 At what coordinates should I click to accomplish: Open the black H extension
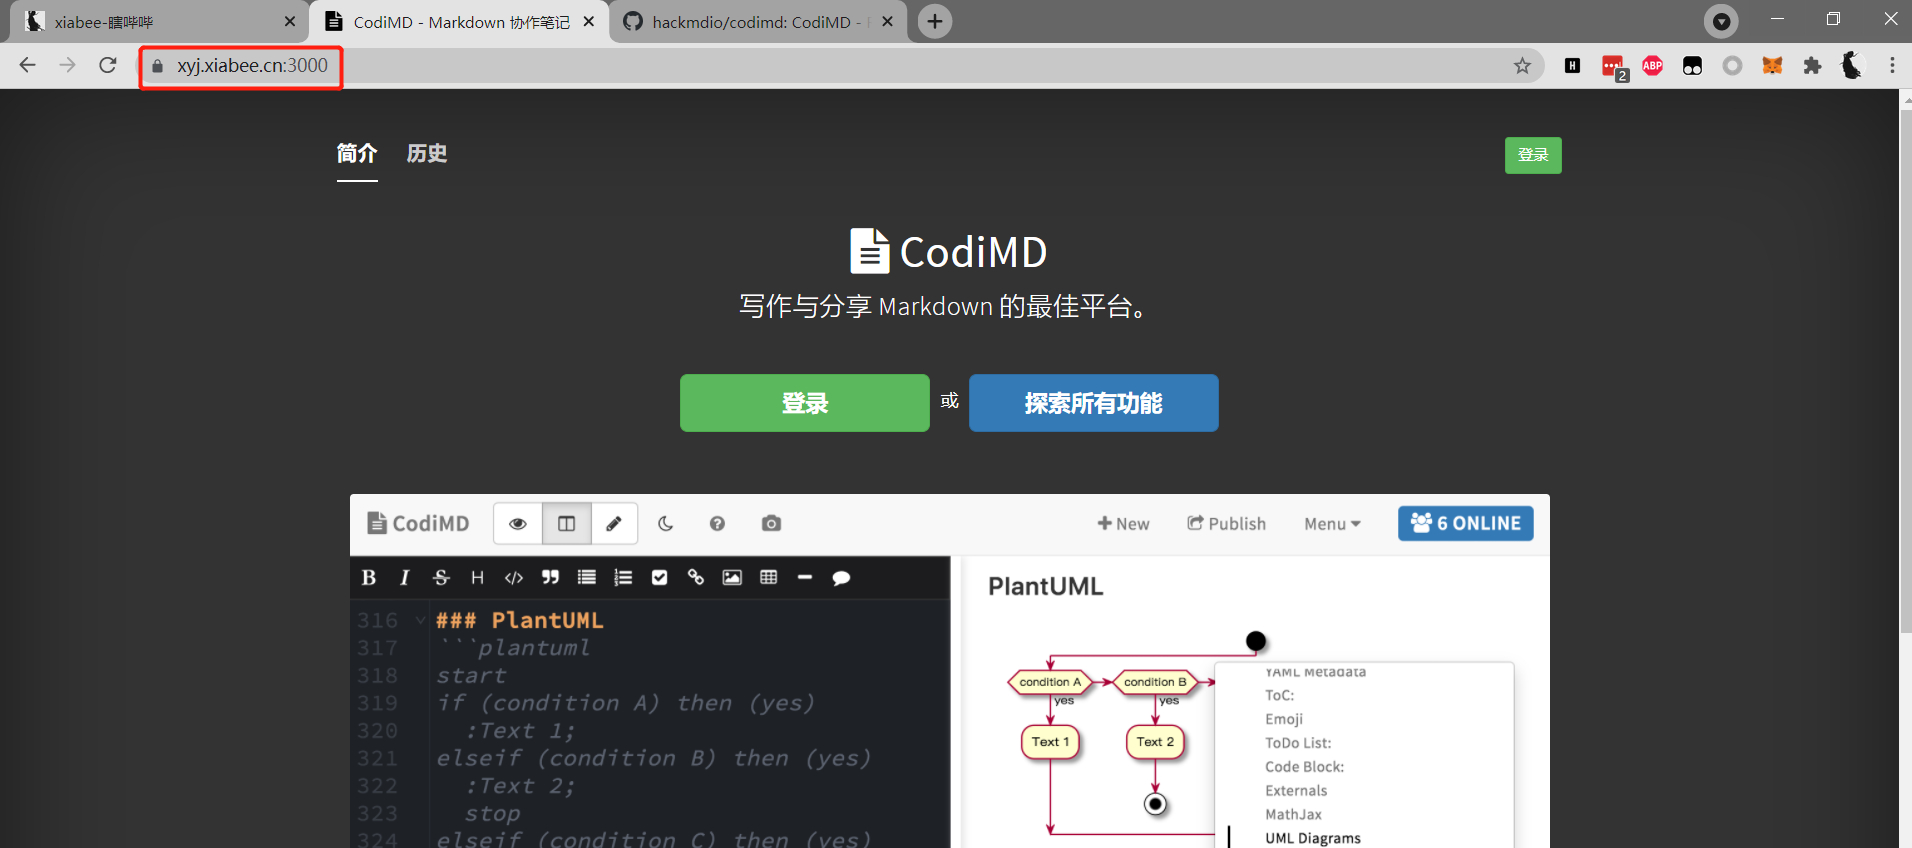click(x=1572, y=66)
